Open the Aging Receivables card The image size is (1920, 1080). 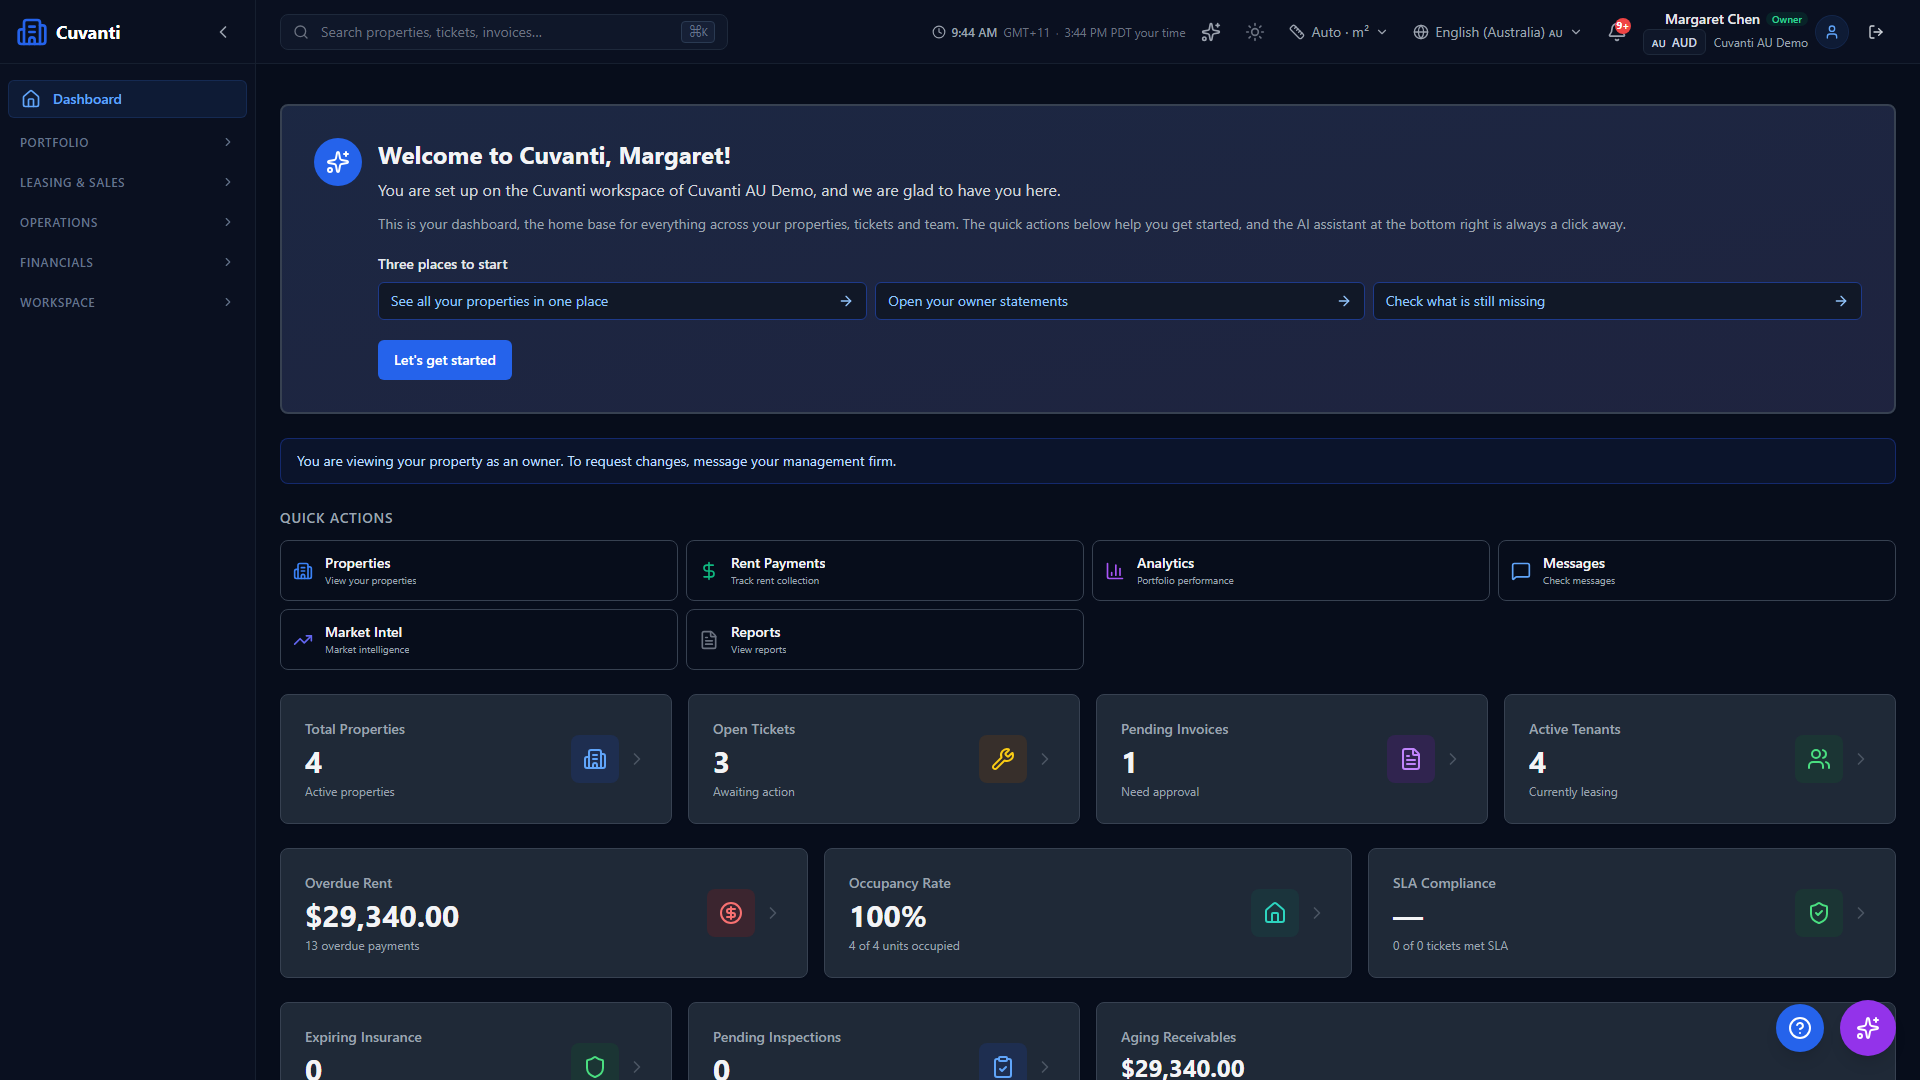pyautogui.click(x=1496, y=1041)
